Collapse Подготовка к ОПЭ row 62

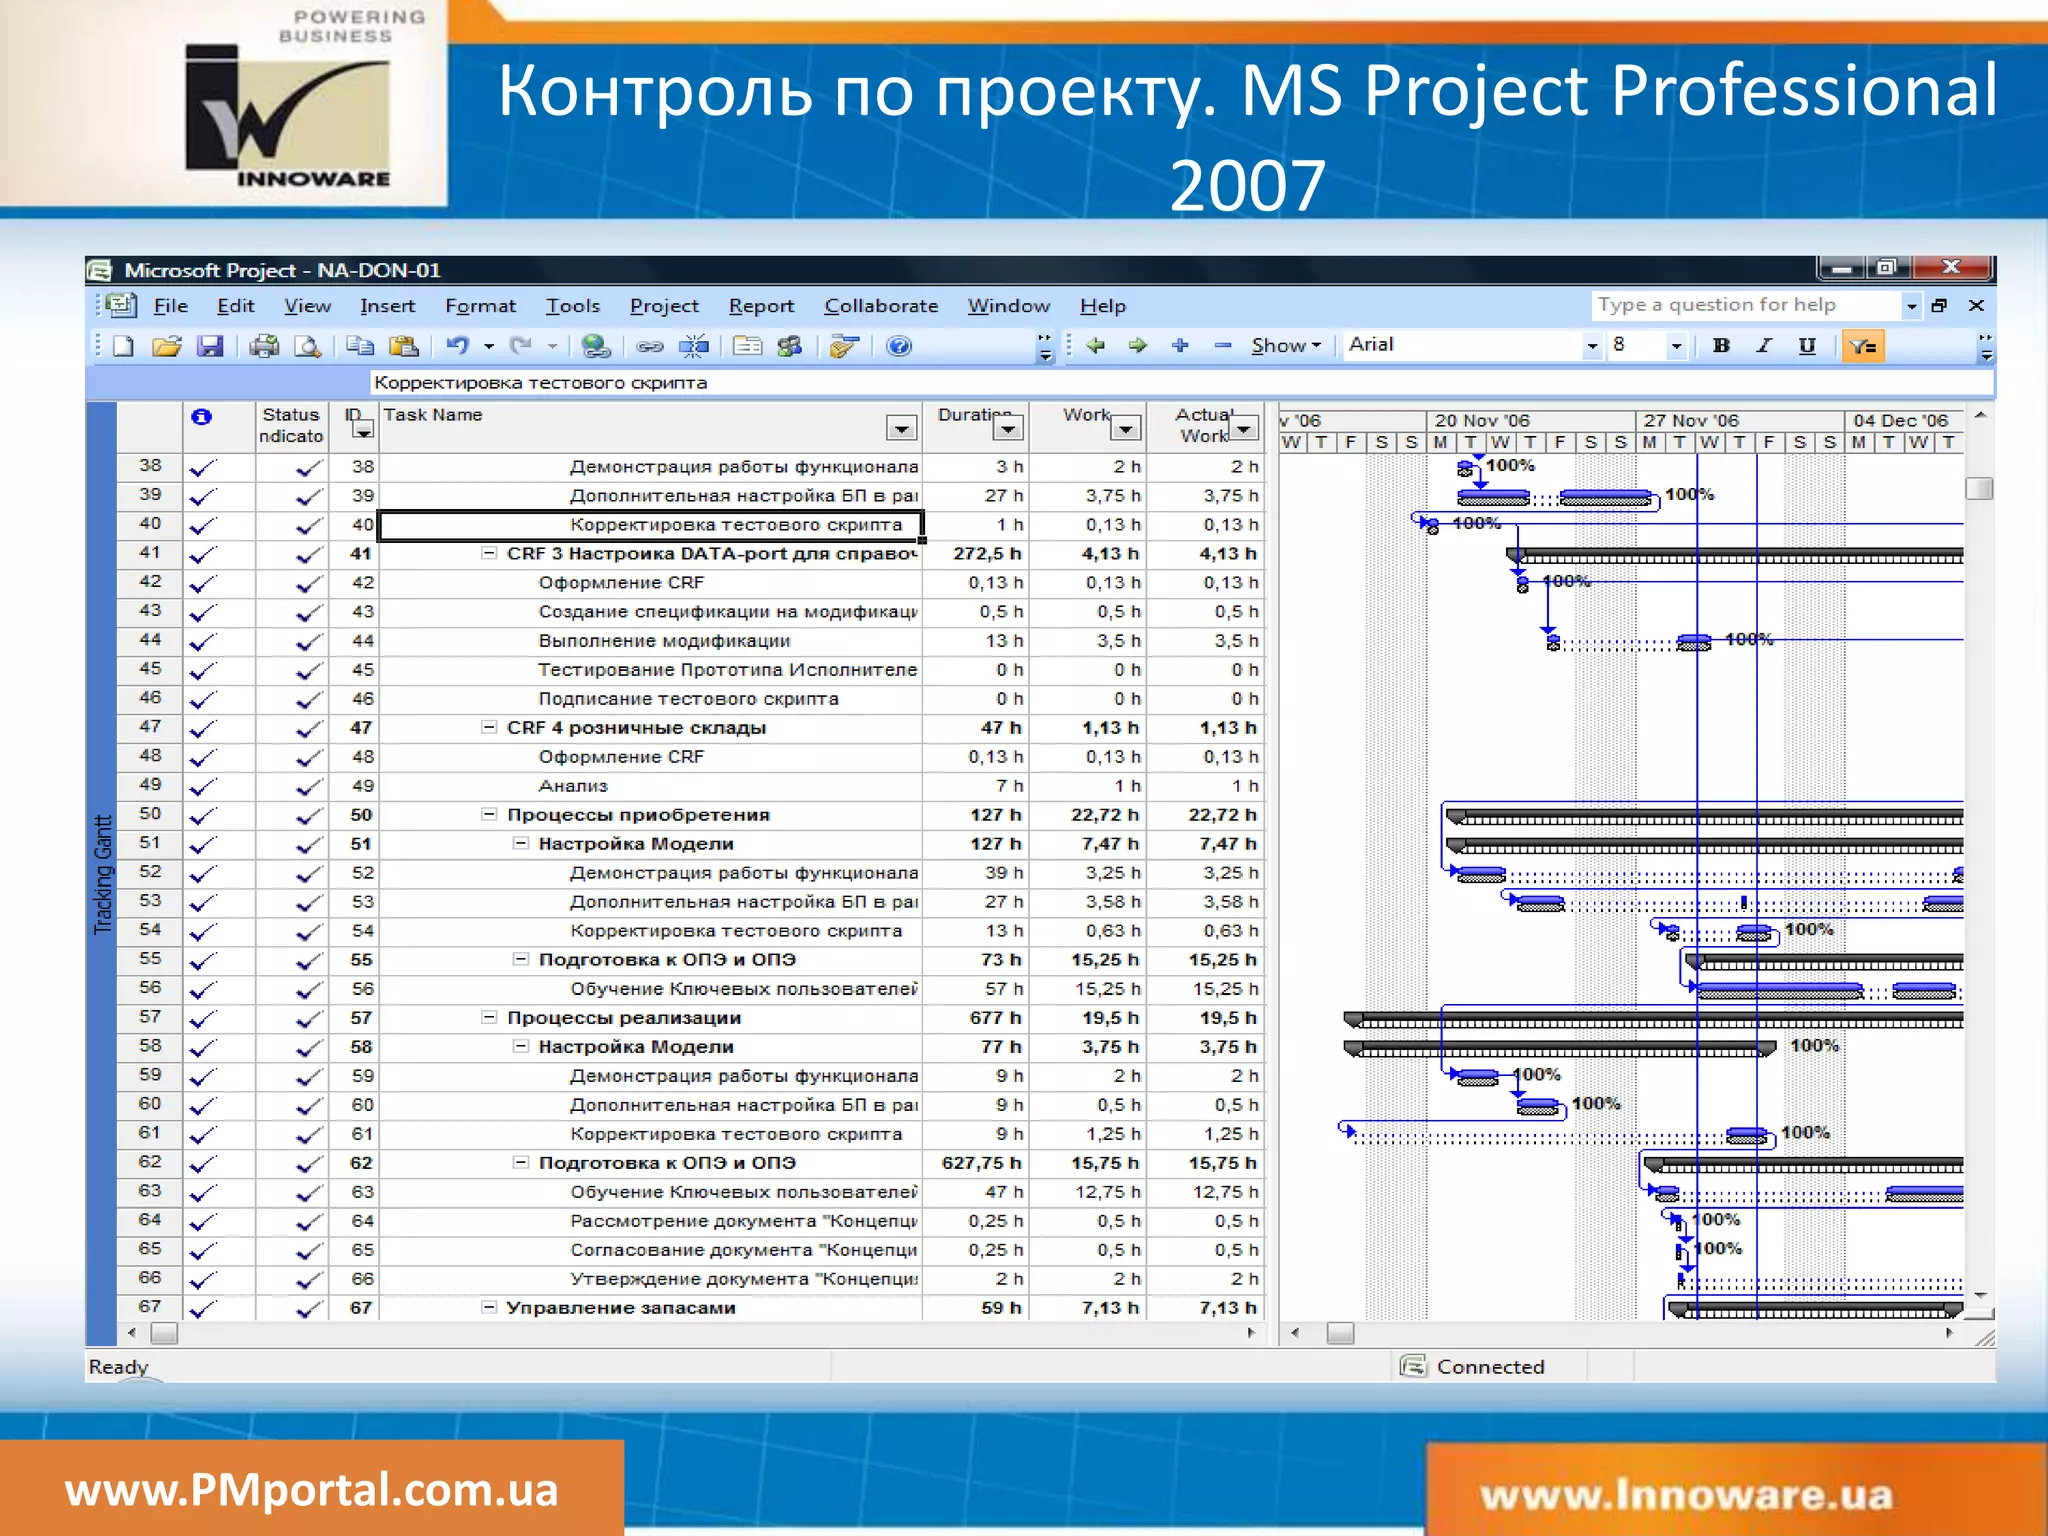[x=521, y=1162]
